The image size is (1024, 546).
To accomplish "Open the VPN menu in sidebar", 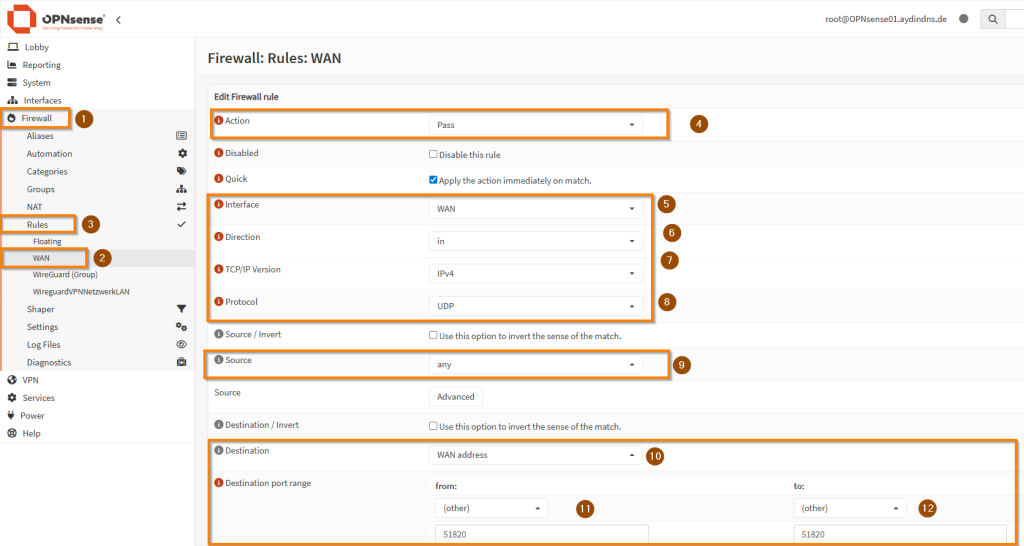I will click(30, 380).
